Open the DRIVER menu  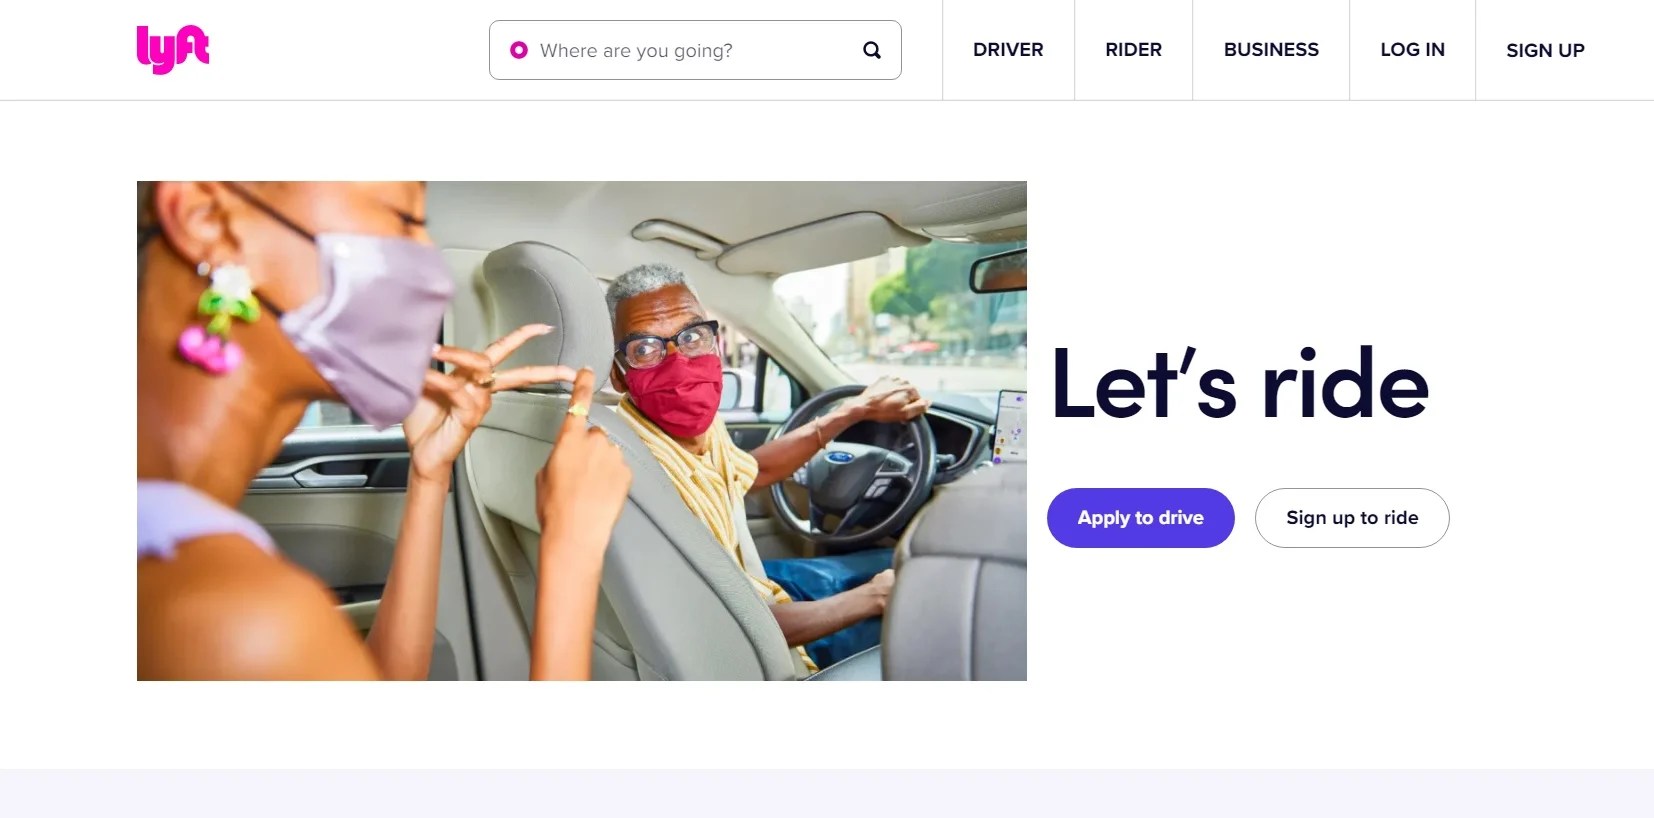1008,50
